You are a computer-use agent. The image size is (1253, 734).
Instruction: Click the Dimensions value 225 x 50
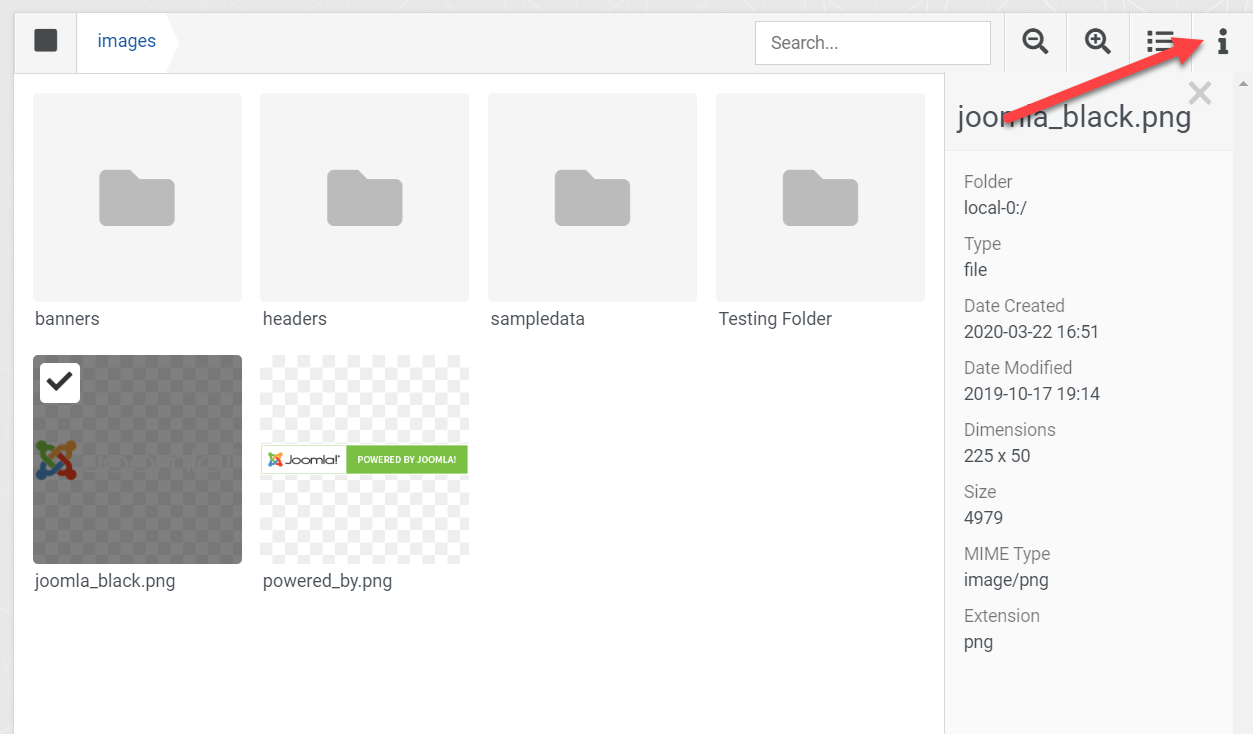[x=997, y=456]
